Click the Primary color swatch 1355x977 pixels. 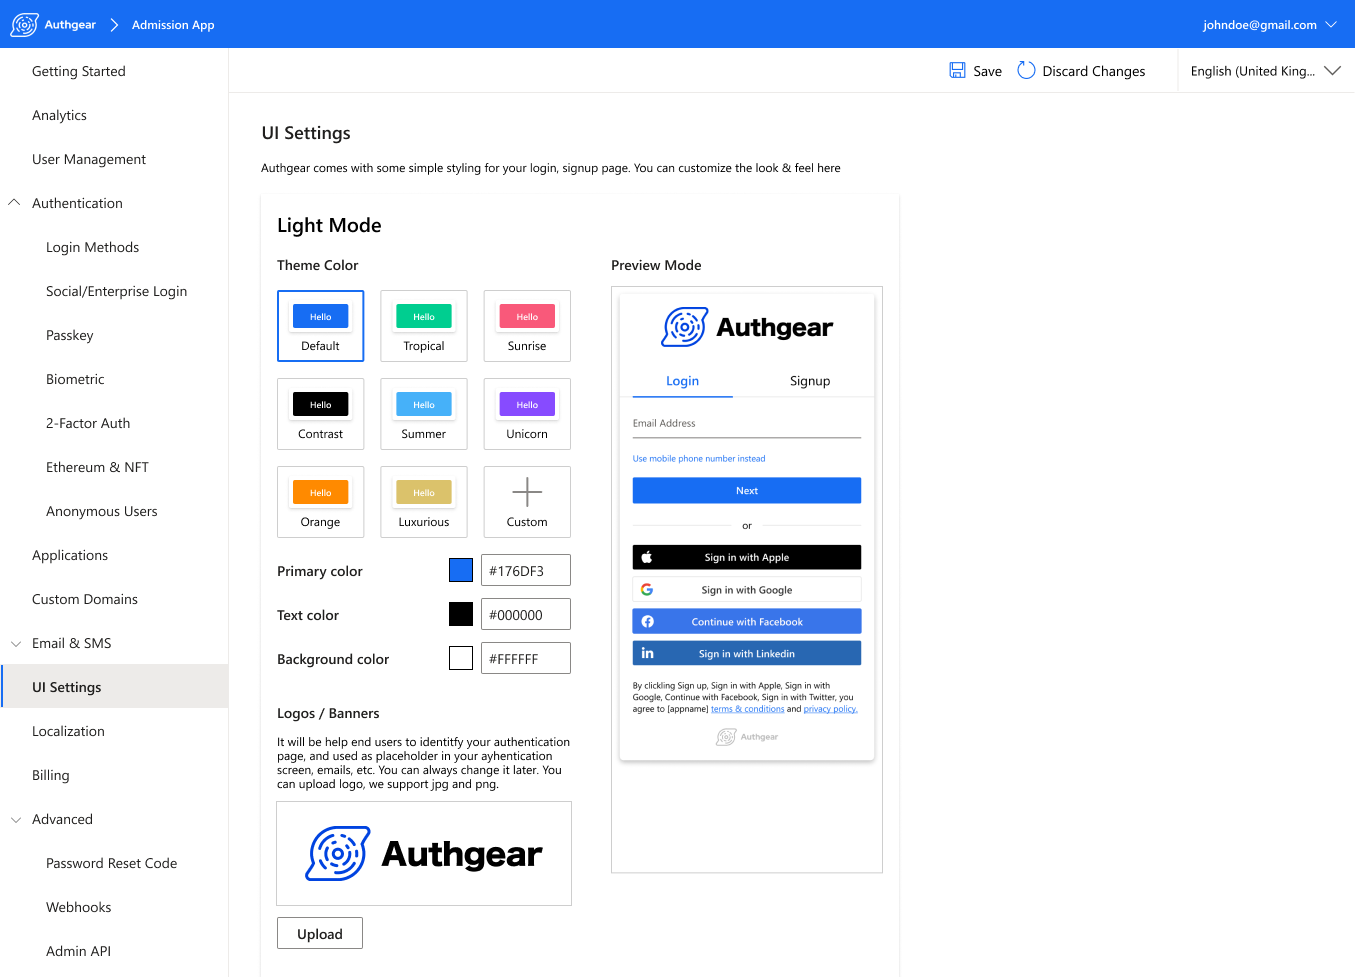460,569
